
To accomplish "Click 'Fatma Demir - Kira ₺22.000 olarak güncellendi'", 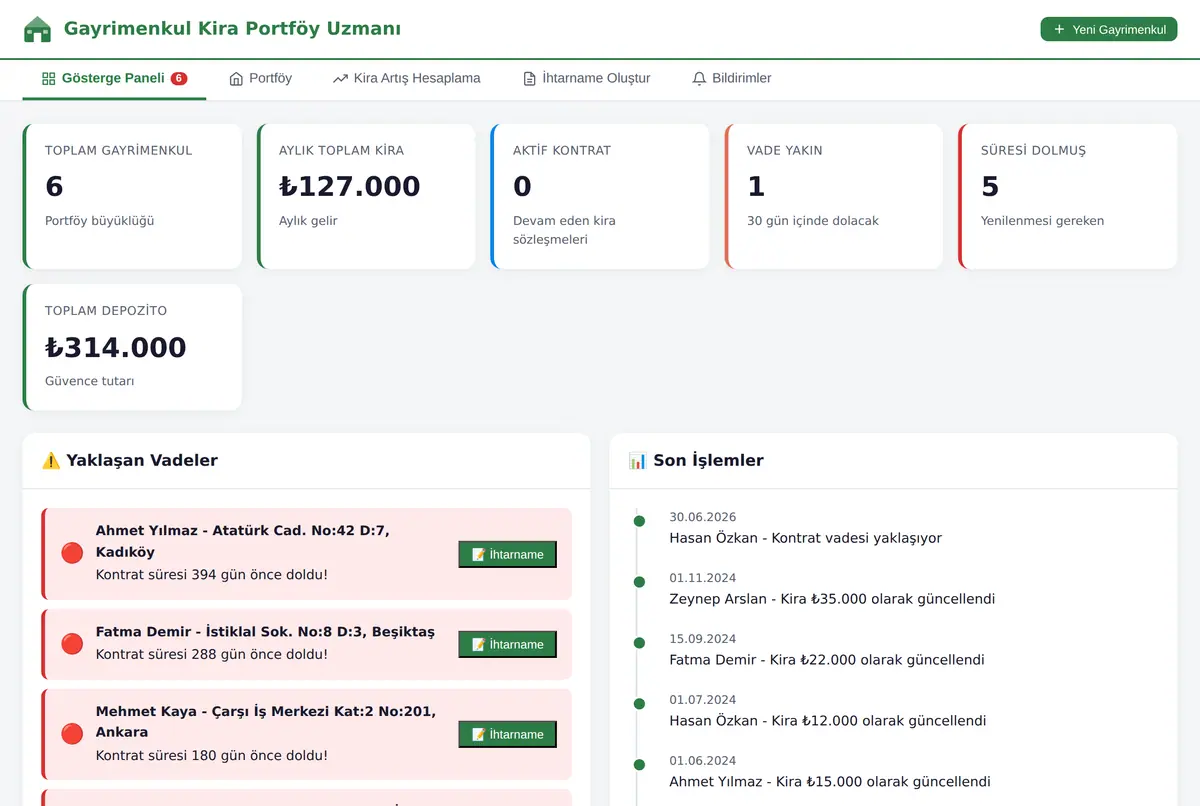I will tap(827, 660).
